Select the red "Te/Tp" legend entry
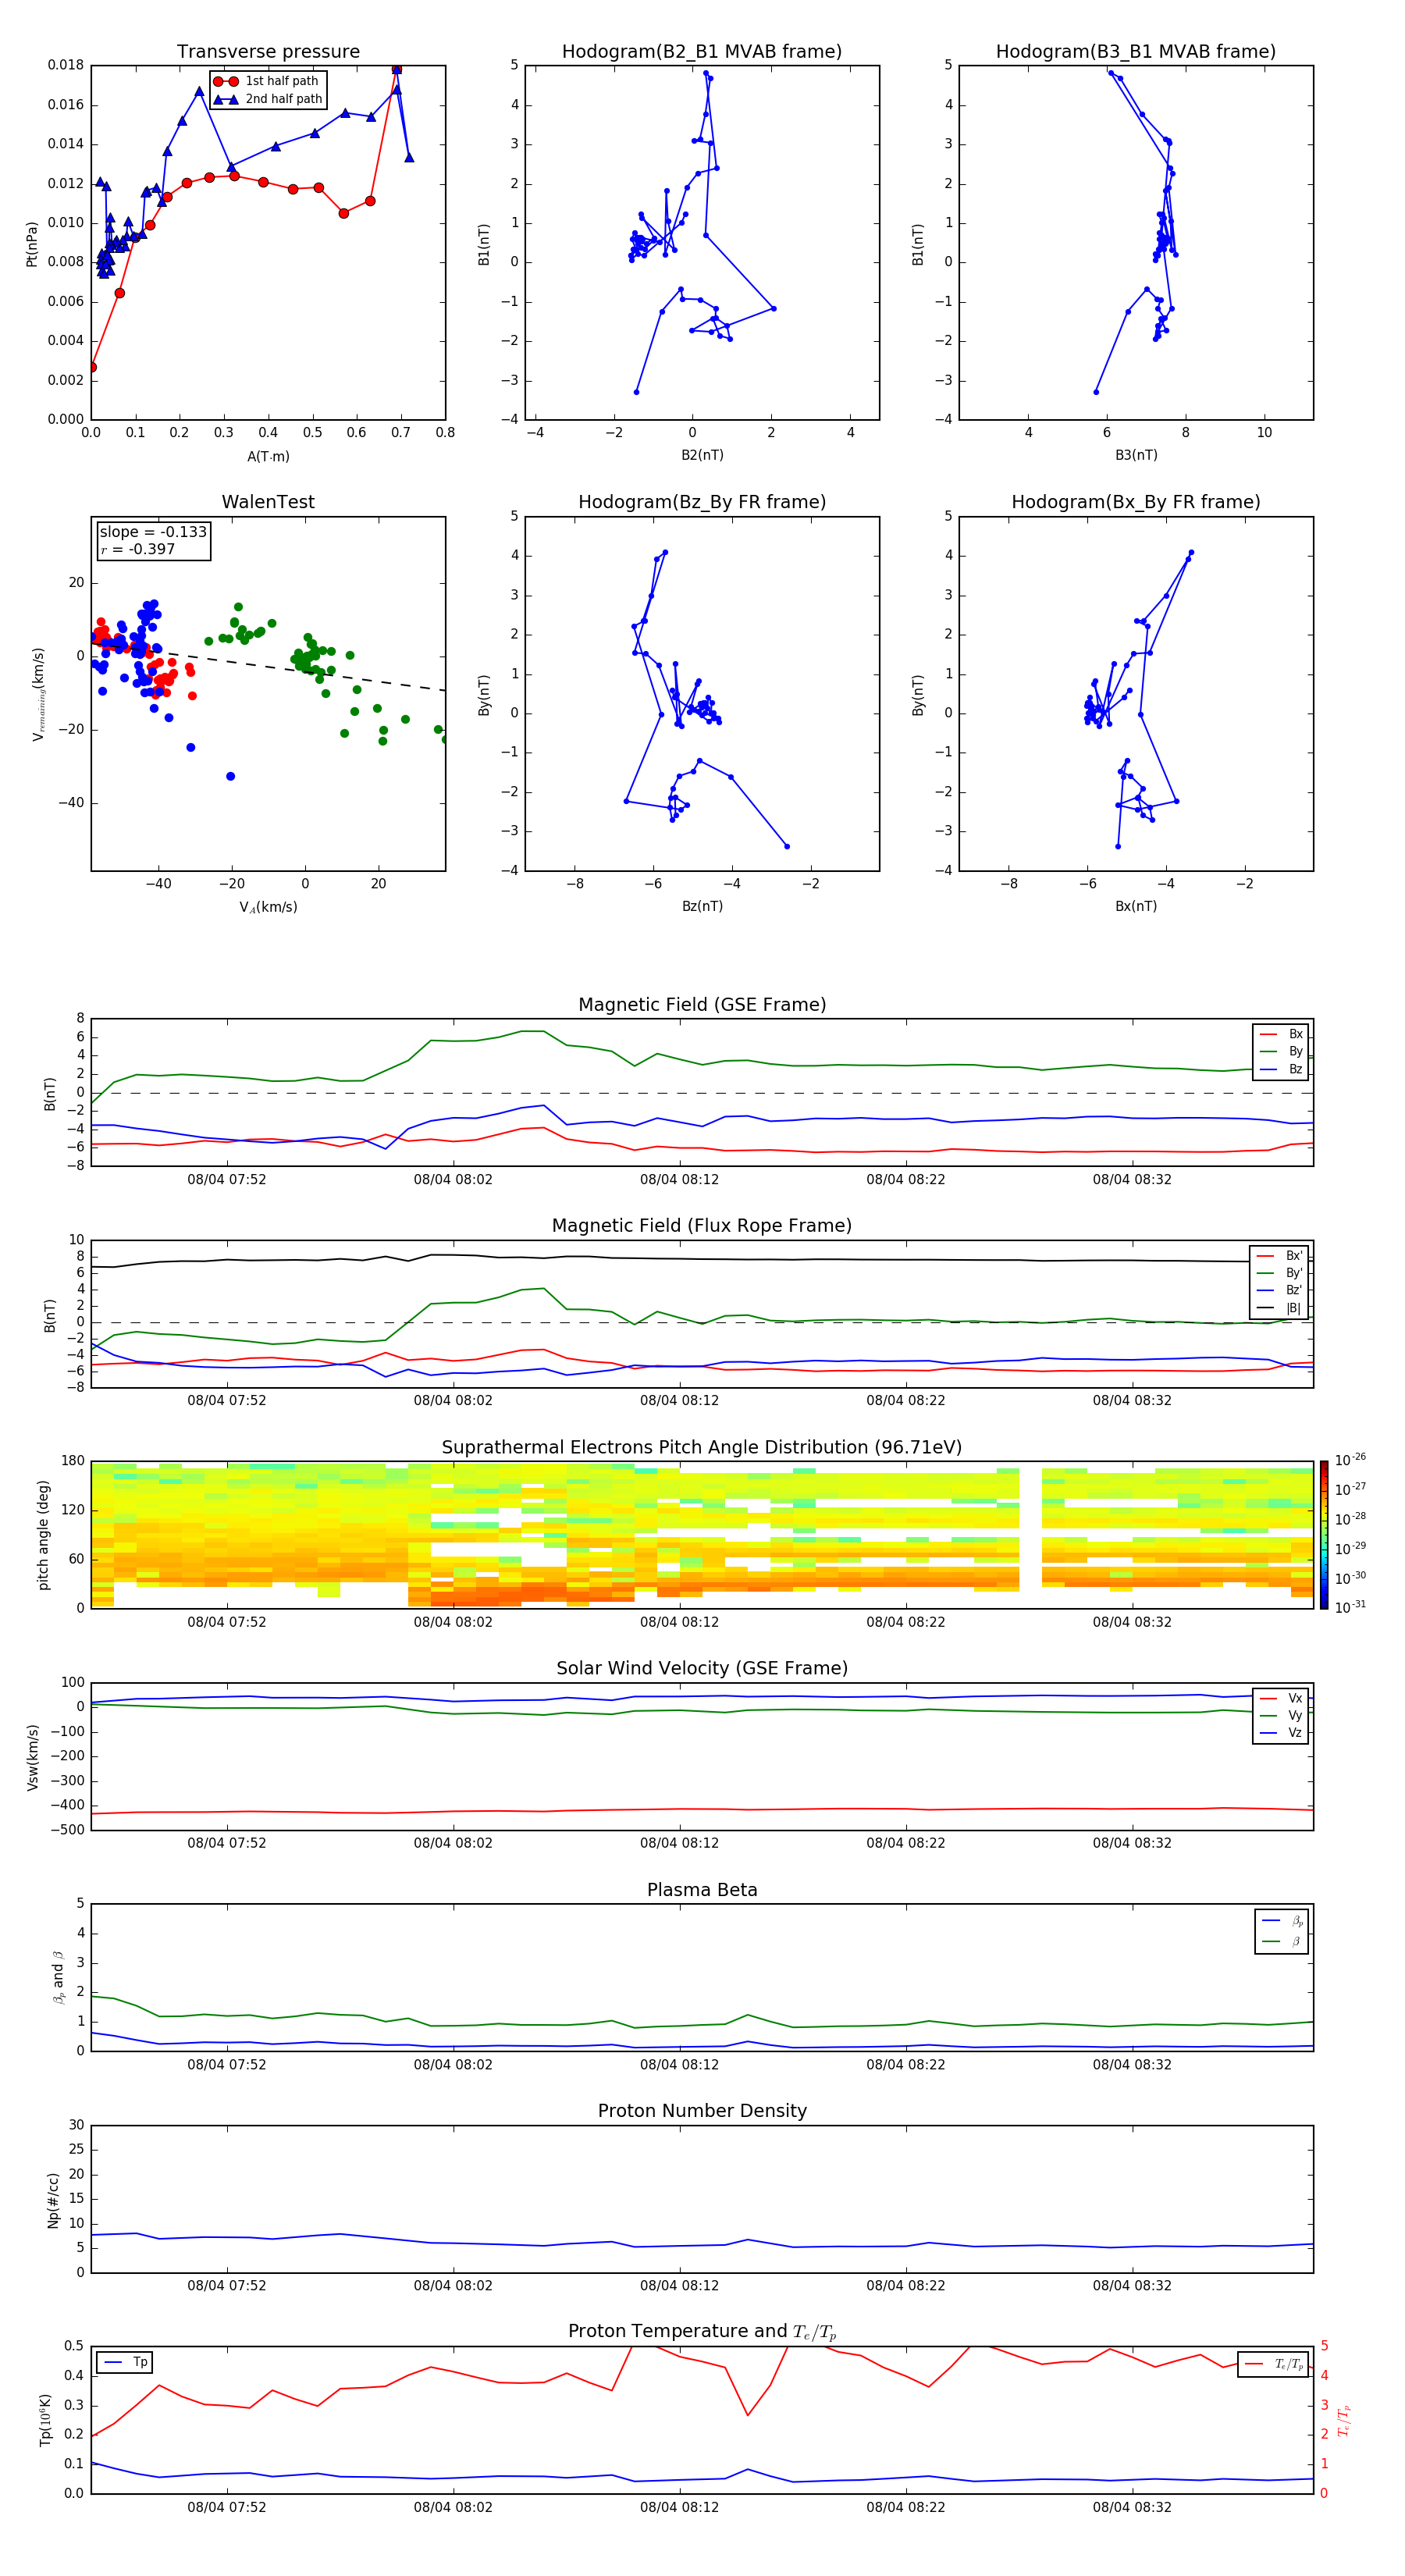The image size is (1405, 2576). (x=1274, y=2364)
